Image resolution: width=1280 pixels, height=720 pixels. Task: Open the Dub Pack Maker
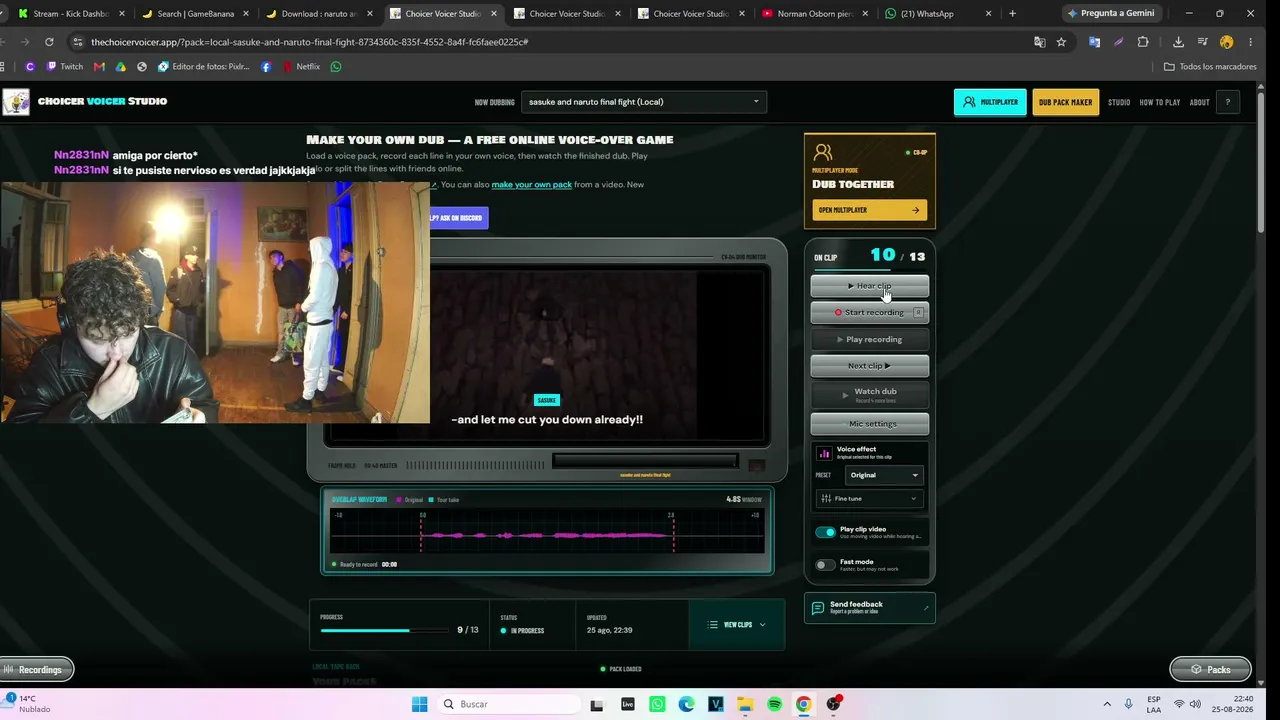click(x=1065, y=102)
